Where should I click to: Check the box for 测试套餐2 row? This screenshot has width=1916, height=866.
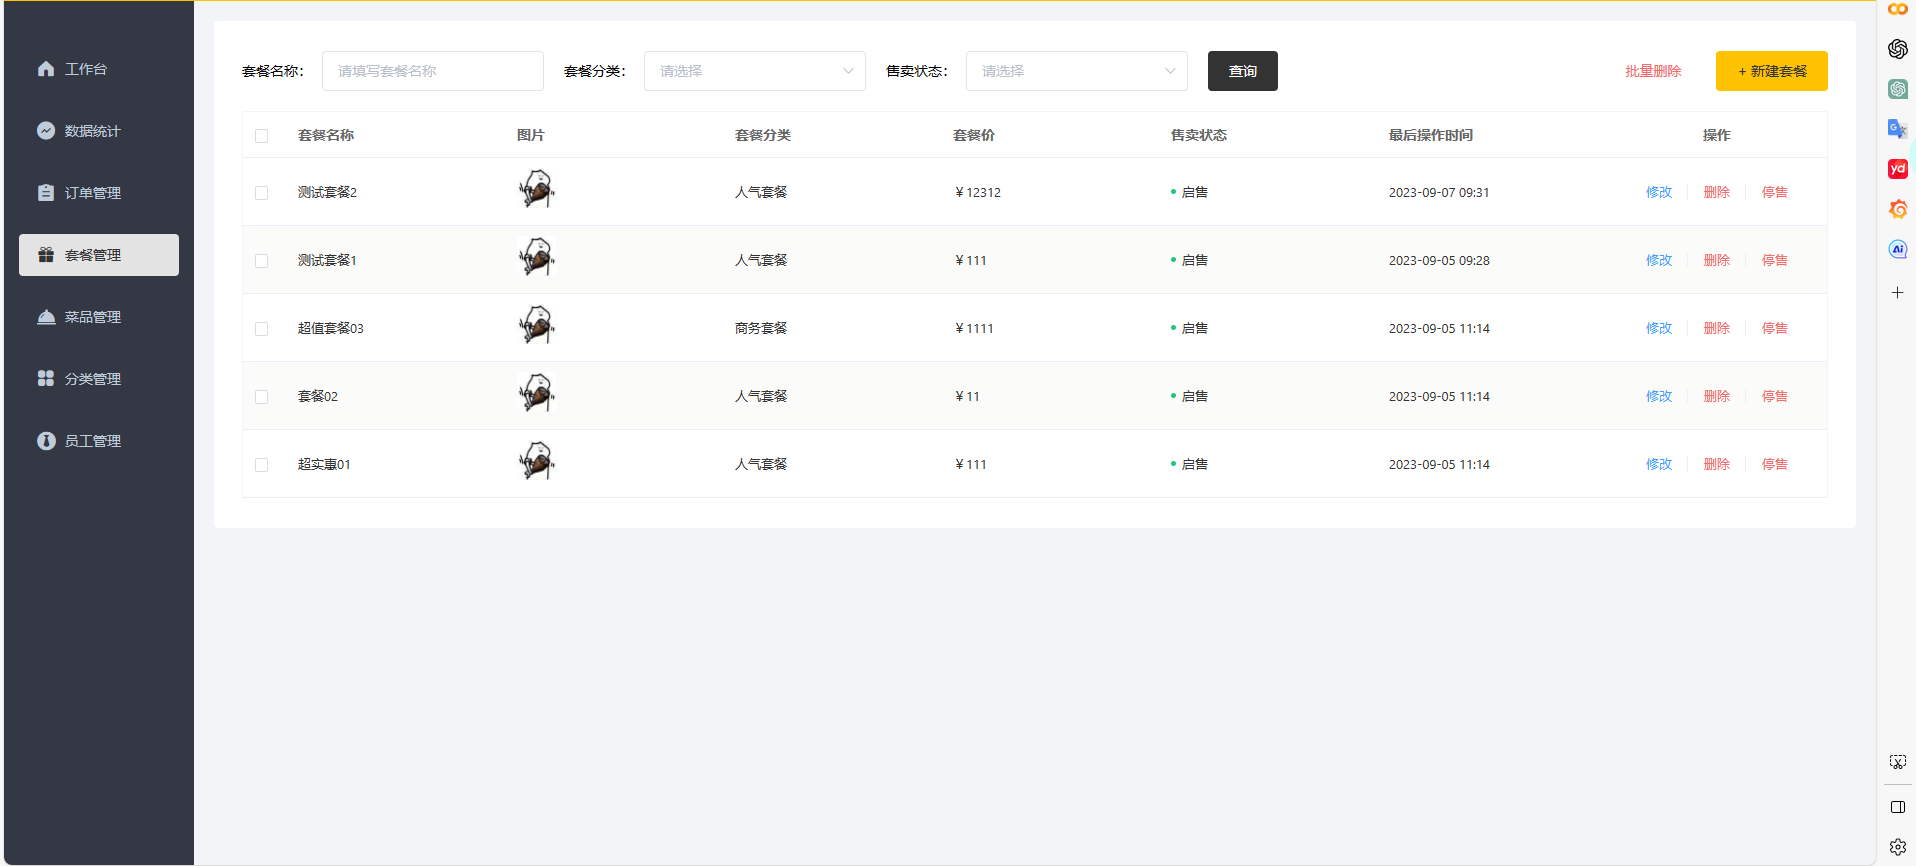click(262, 193)
